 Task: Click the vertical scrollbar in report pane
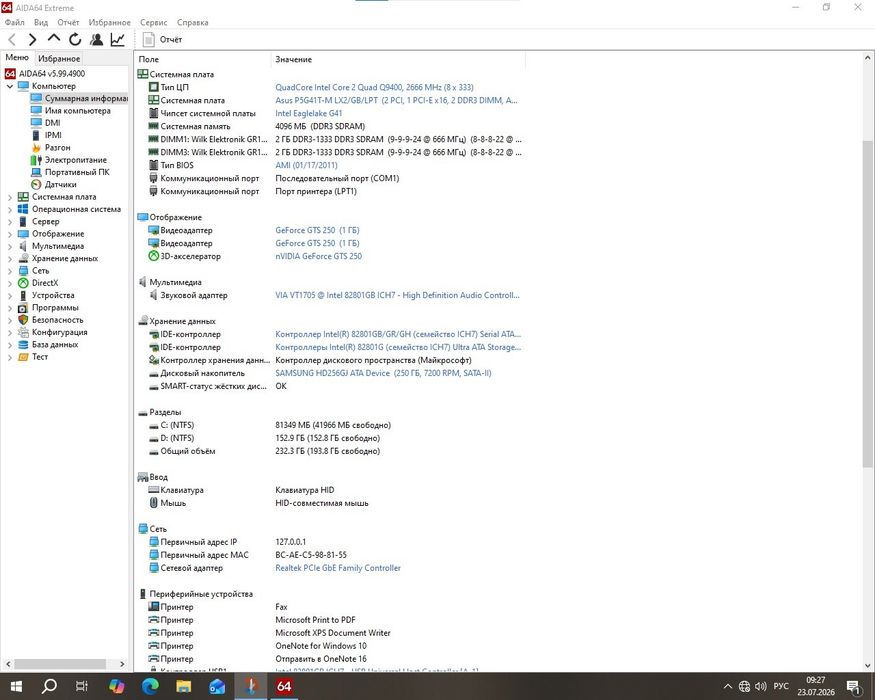868,304
